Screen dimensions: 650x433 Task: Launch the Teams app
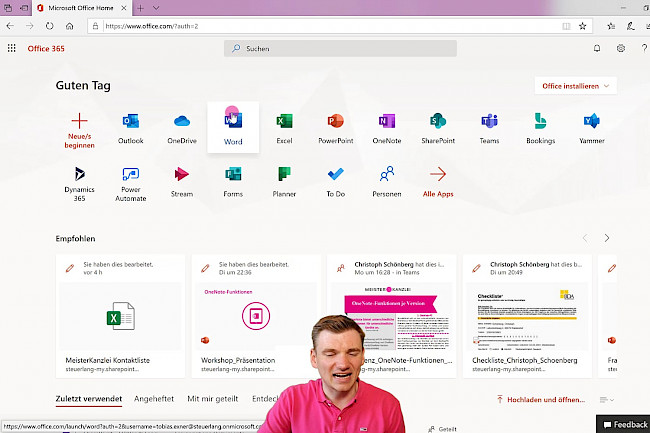[x=490, y=128]
